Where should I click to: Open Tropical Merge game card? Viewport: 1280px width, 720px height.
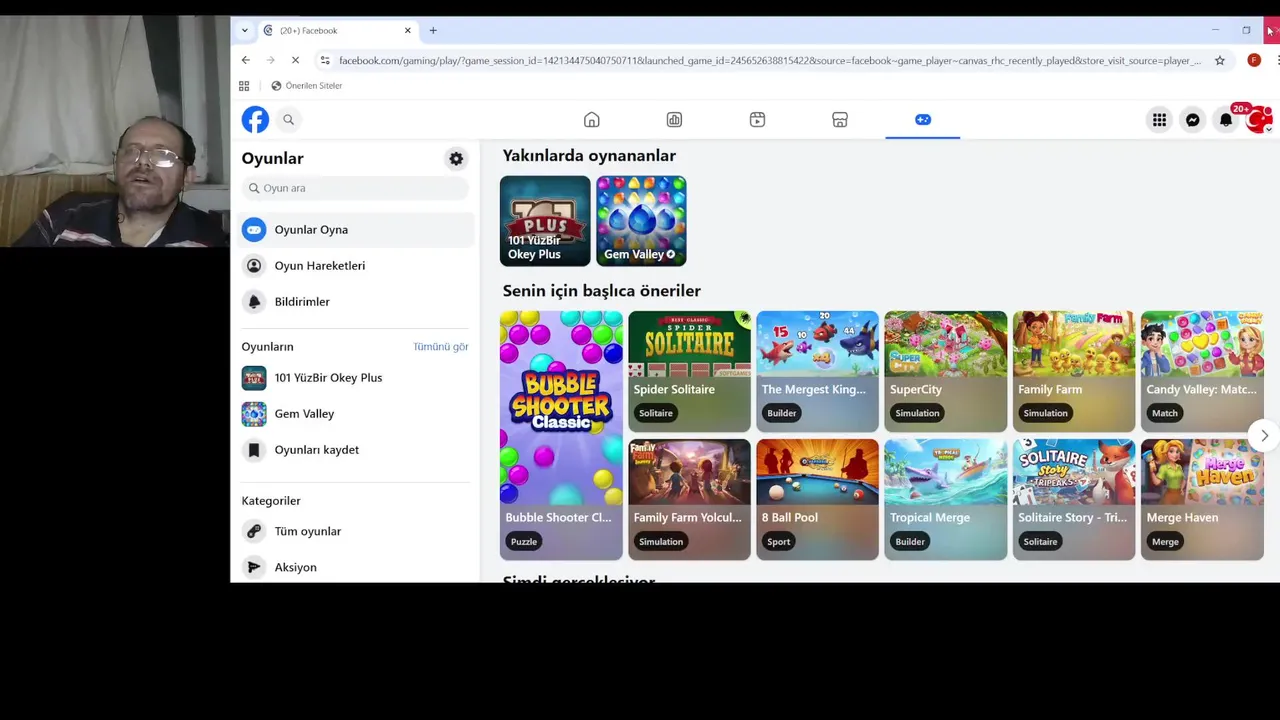945,499
